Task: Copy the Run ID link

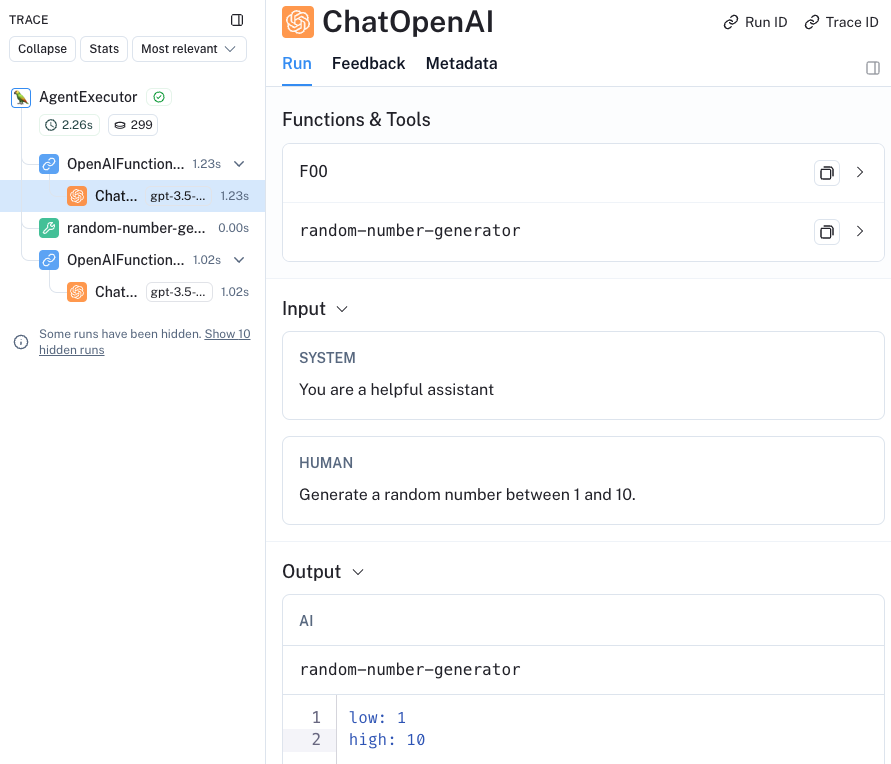Action: tap(755, 22)
